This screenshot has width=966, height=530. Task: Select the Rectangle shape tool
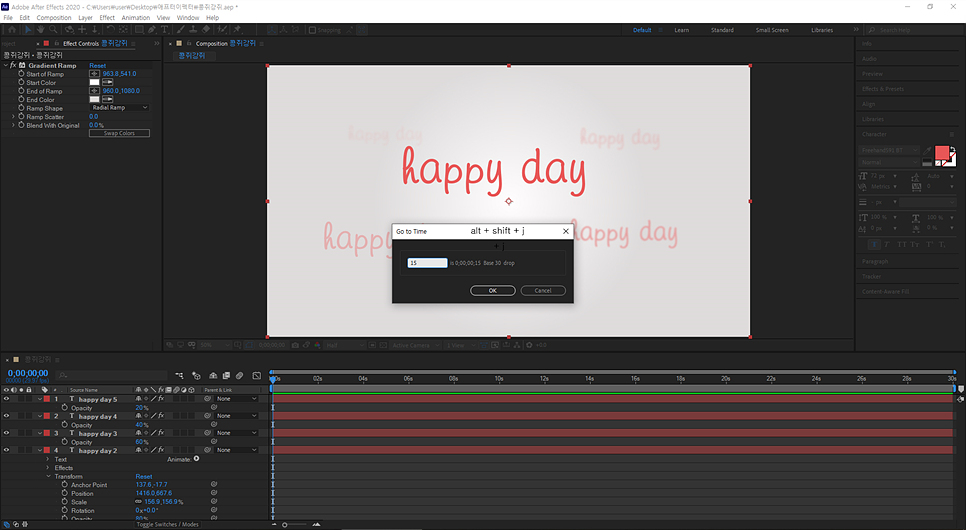(x=139, y=30)
